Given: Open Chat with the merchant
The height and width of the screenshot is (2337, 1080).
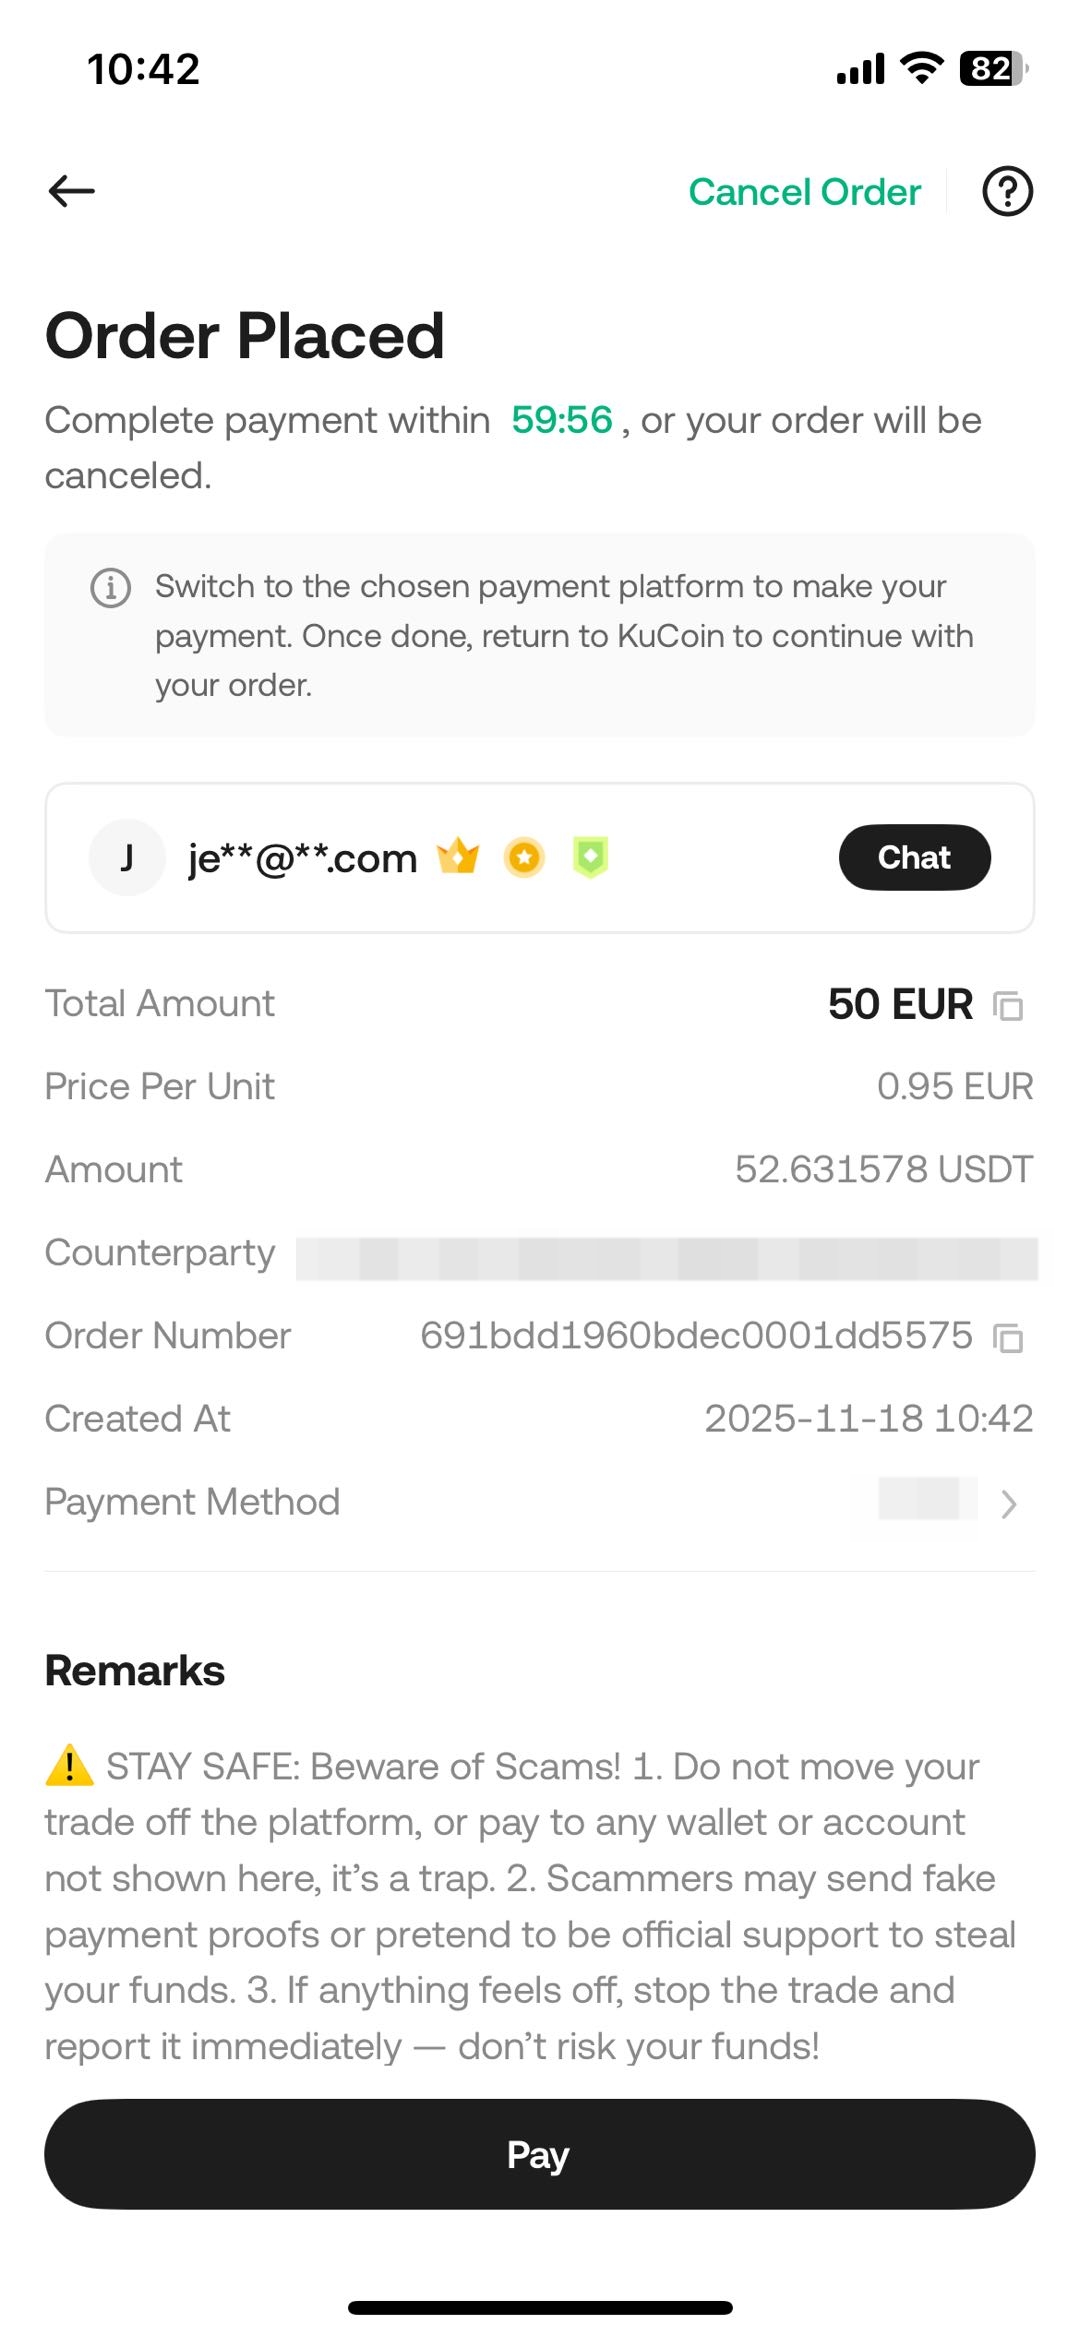Looking at the screenshot, I should (914, 857).
